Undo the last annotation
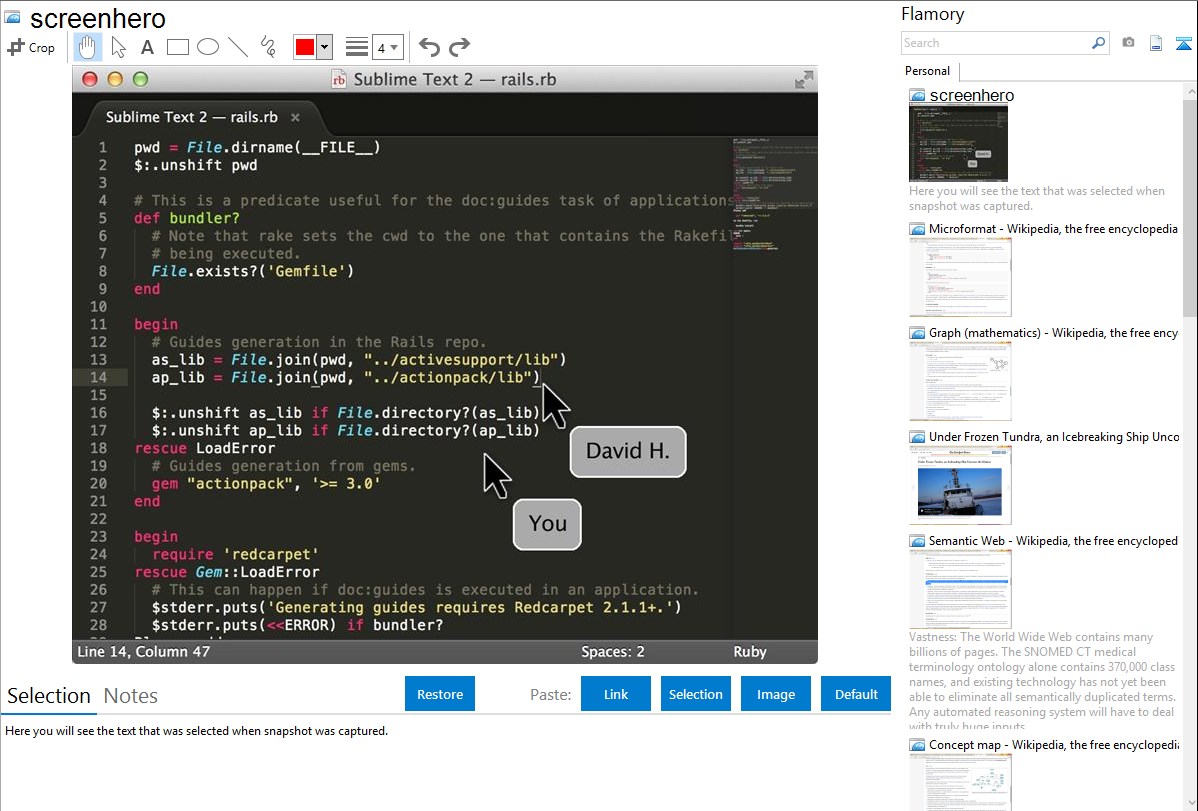 [x=429, y=47]
